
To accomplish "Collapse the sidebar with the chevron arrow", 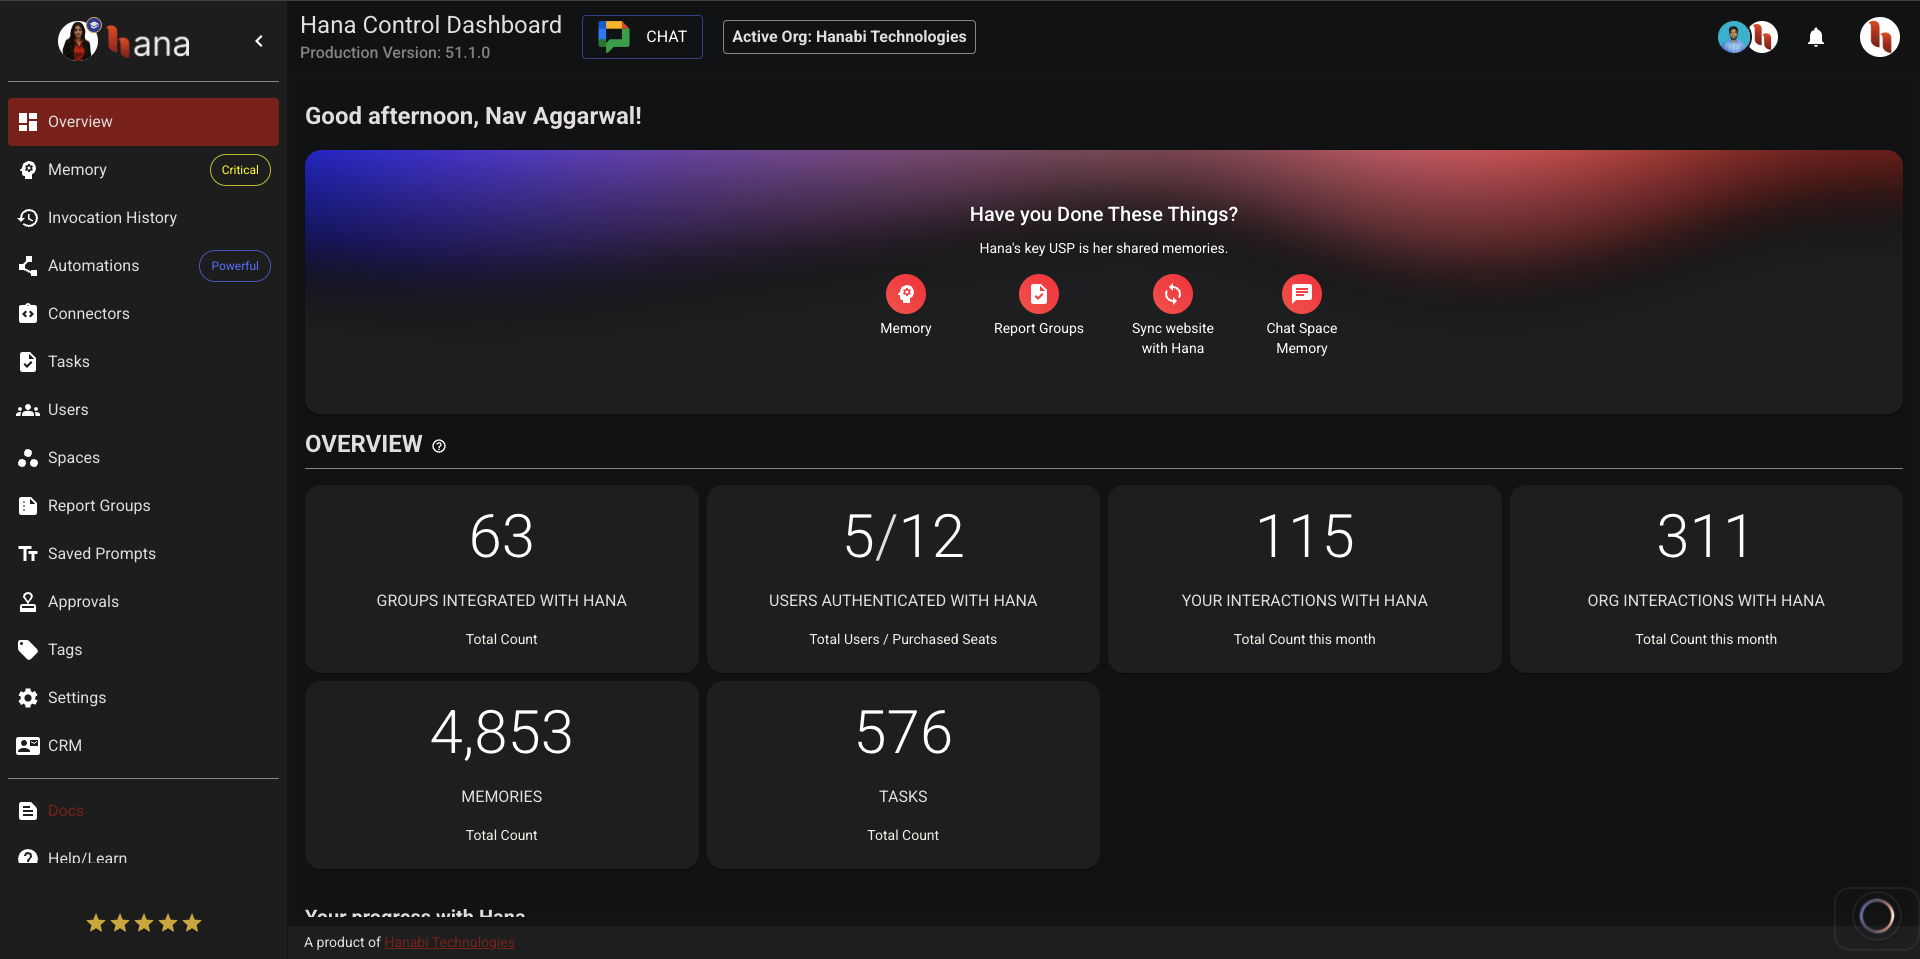I will (259, 41).
